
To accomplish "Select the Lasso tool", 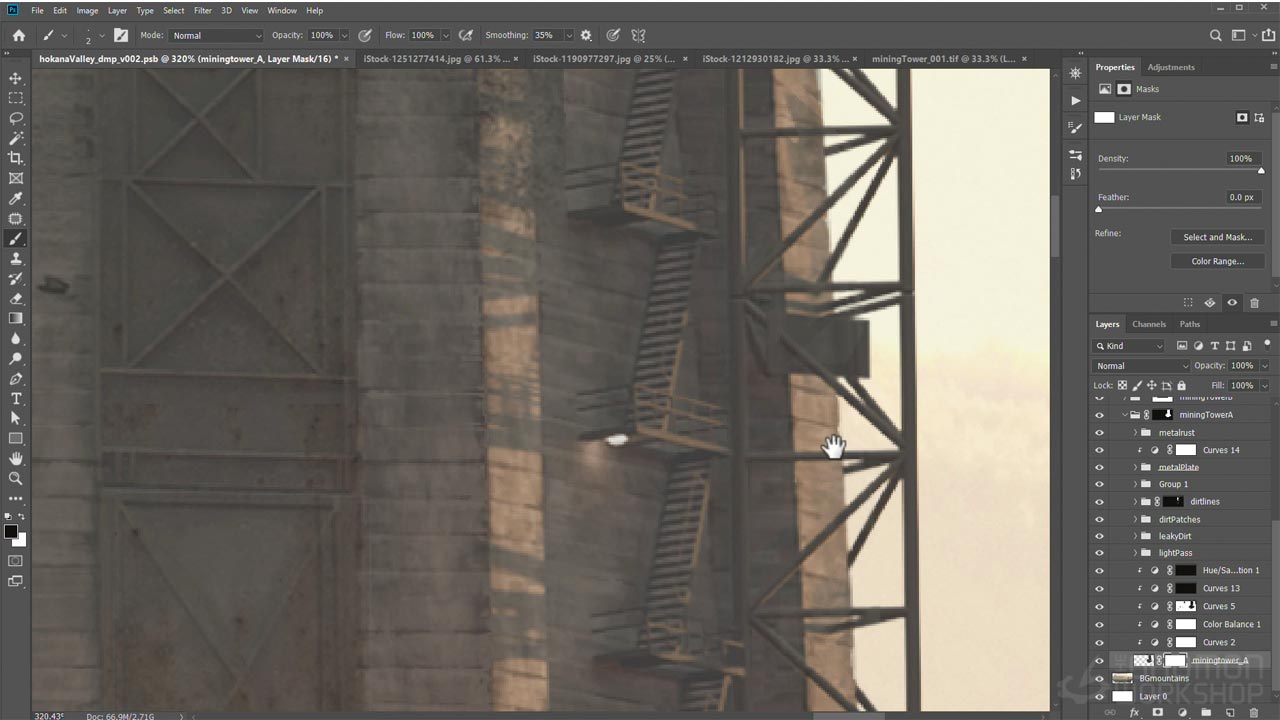I will (16, 118).
